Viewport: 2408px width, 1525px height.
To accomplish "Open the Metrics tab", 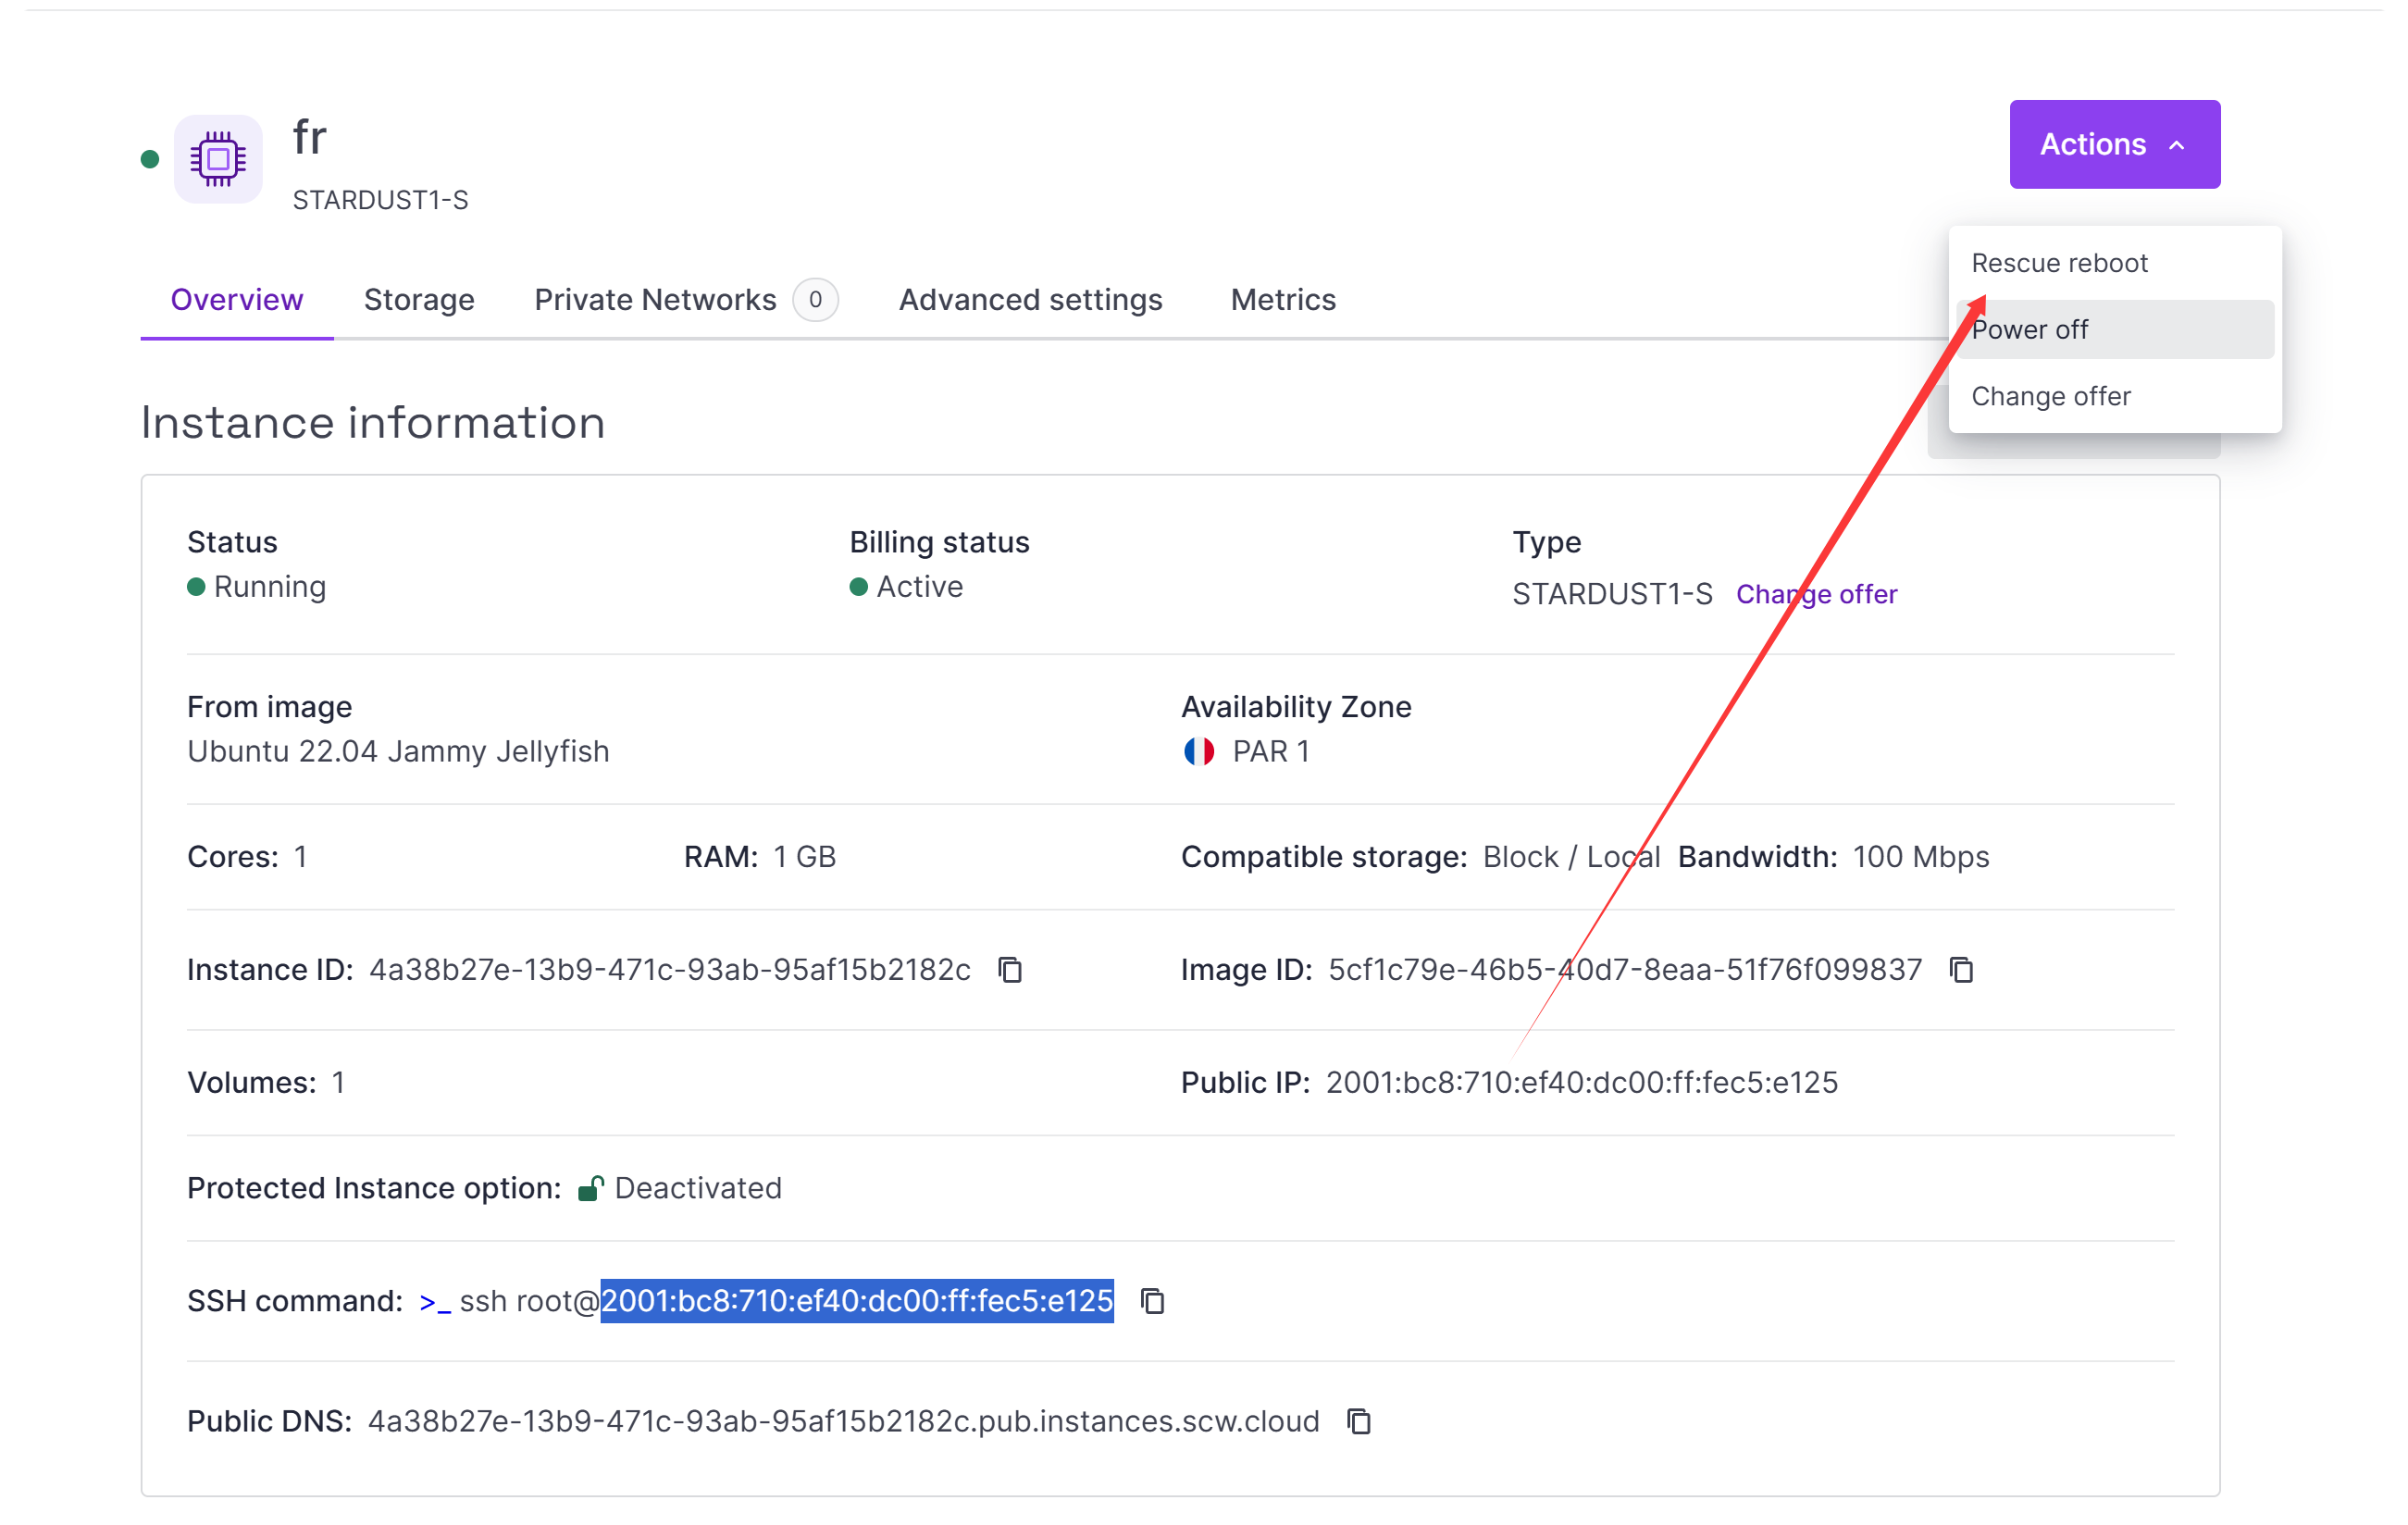I will click(x=1283, y=299).
